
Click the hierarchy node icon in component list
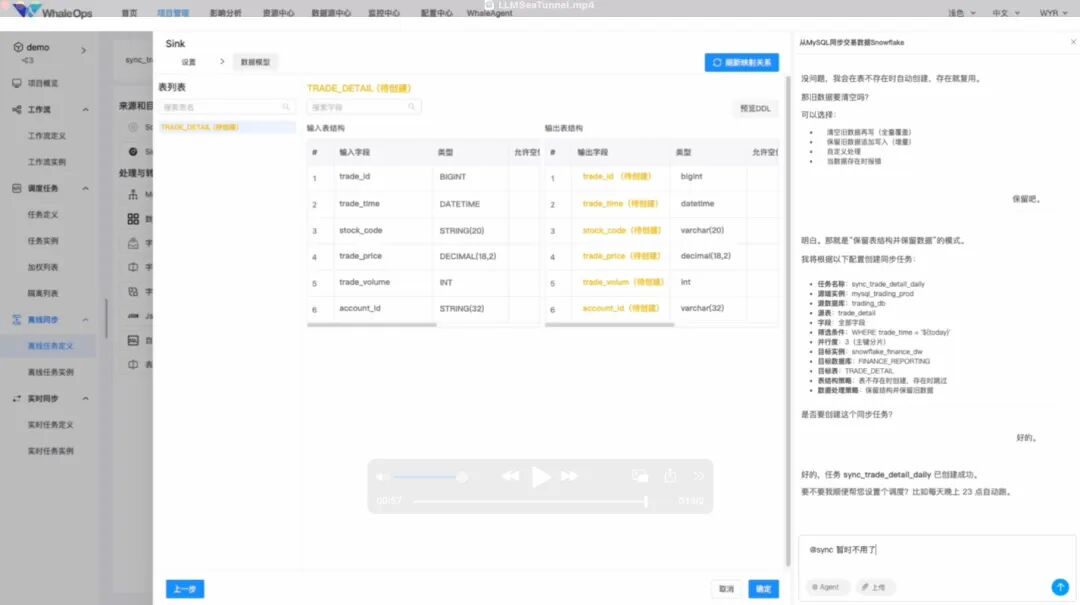[133, 194]
